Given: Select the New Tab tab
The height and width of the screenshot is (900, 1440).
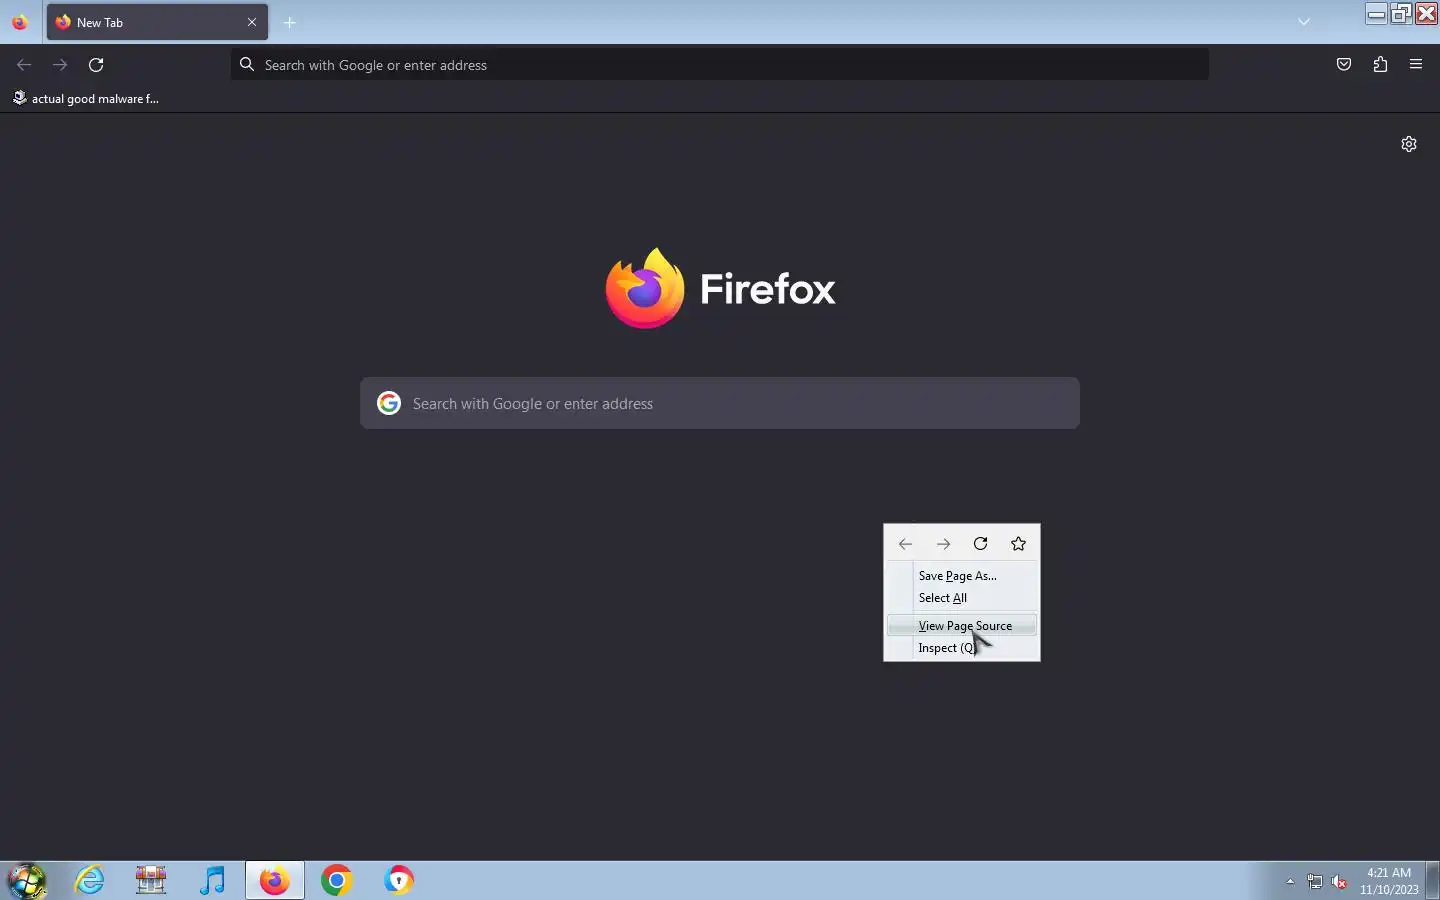Looking at the screenshot, I should click(x=157, y=22).
